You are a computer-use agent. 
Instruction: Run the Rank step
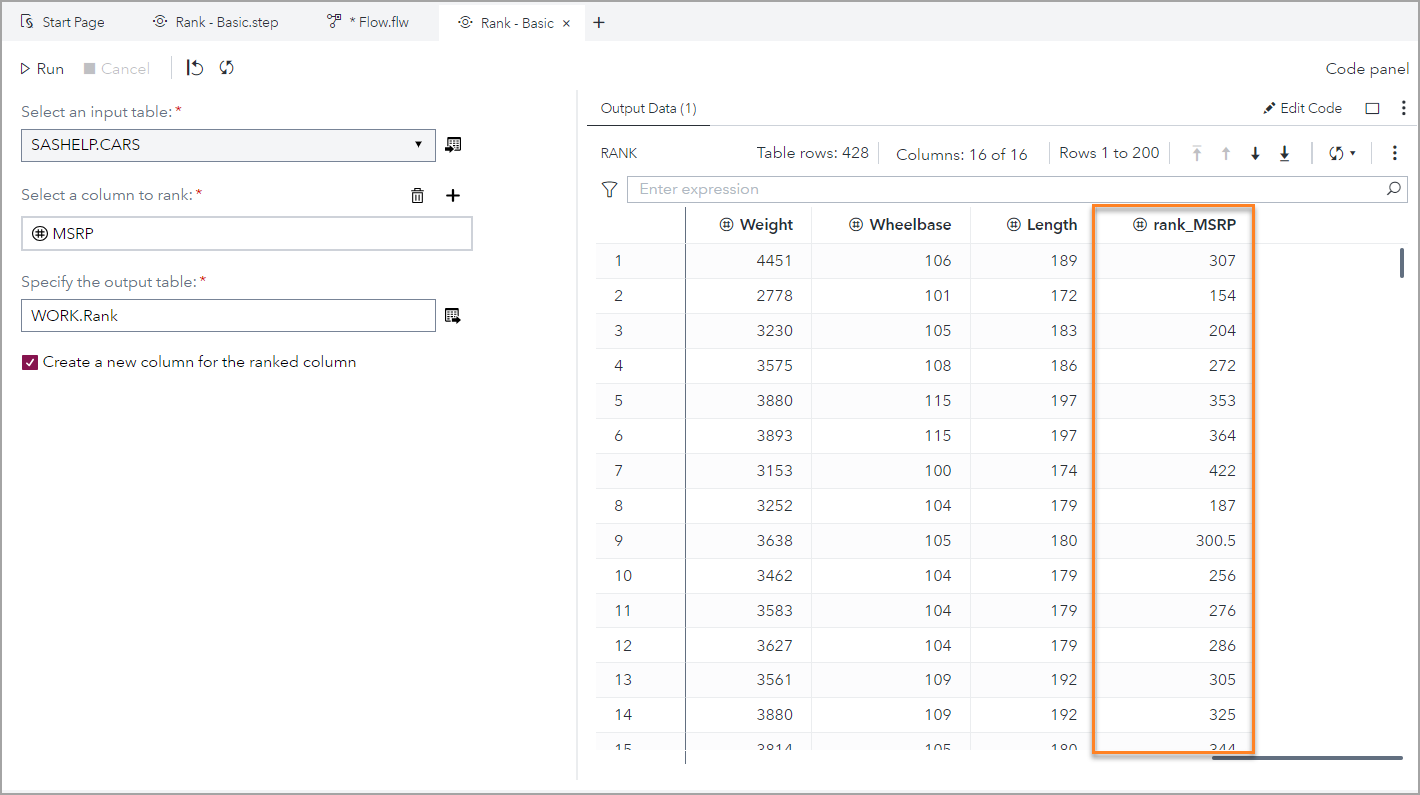tap(41, 68)
